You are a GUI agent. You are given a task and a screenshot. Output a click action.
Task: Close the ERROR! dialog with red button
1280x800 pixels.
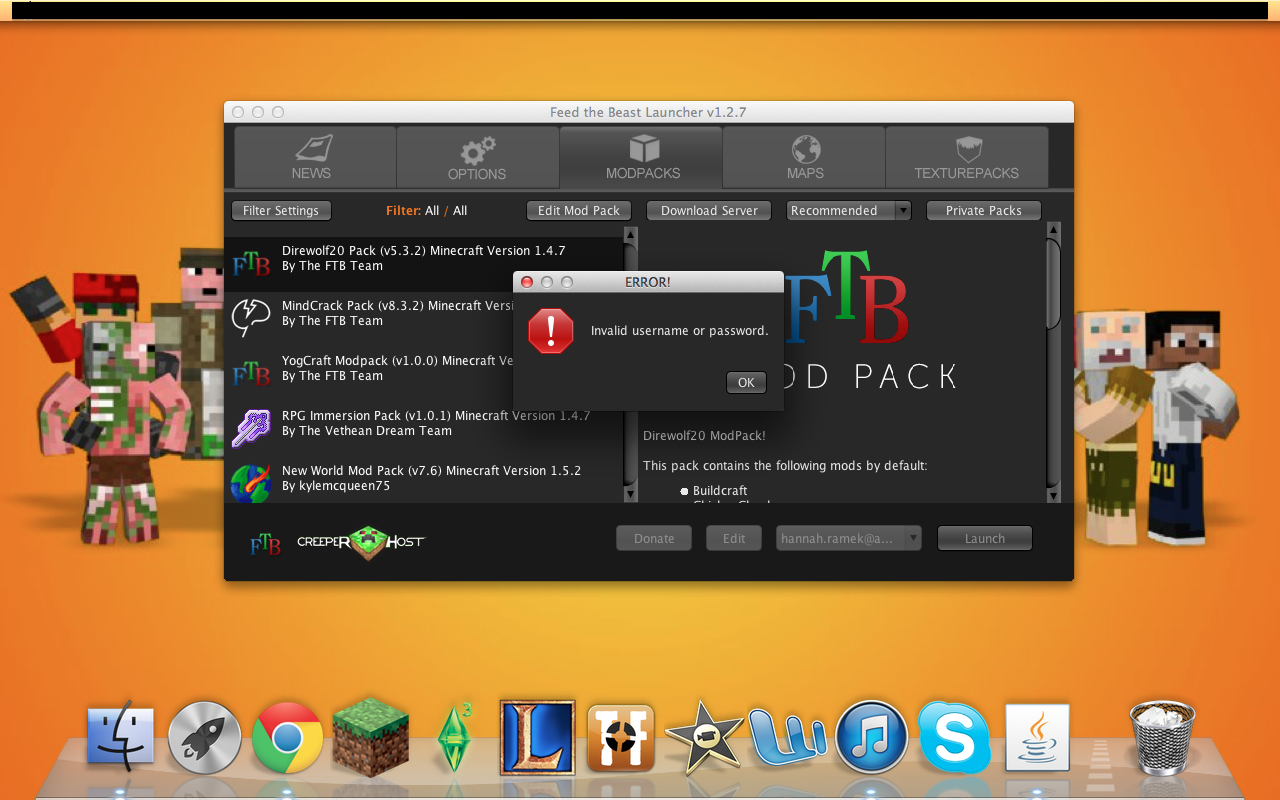tap(527, 282)
